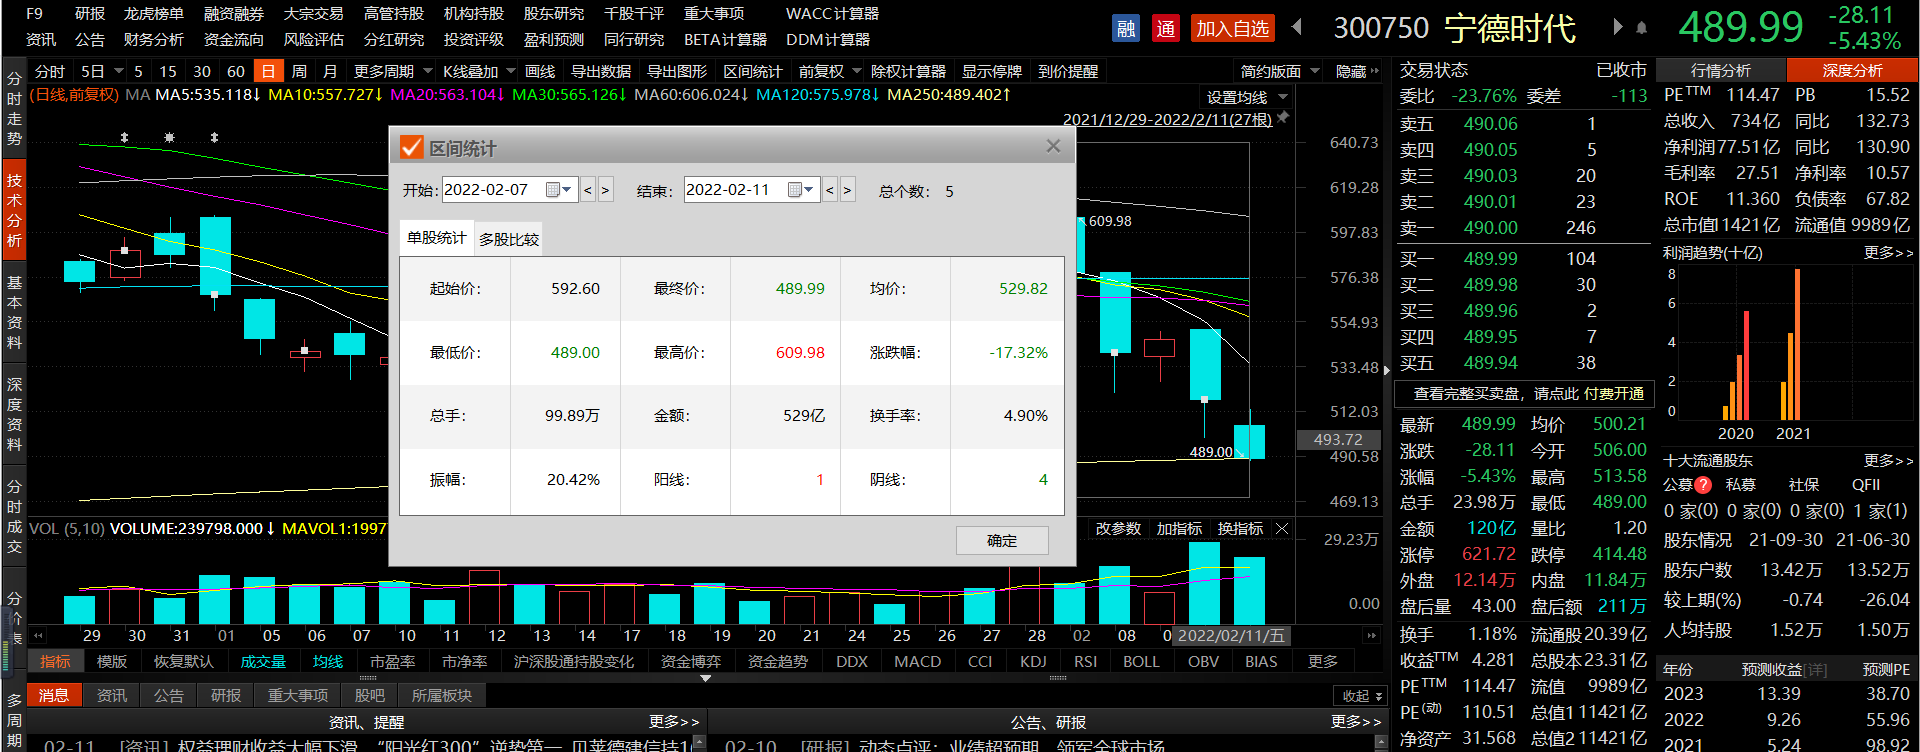Image resolution: width=1920 pixels, height=752 pixels.
Task: Expand the 设置均线 dropdown
Action: pyautogui.click(x=1283, y=97)
